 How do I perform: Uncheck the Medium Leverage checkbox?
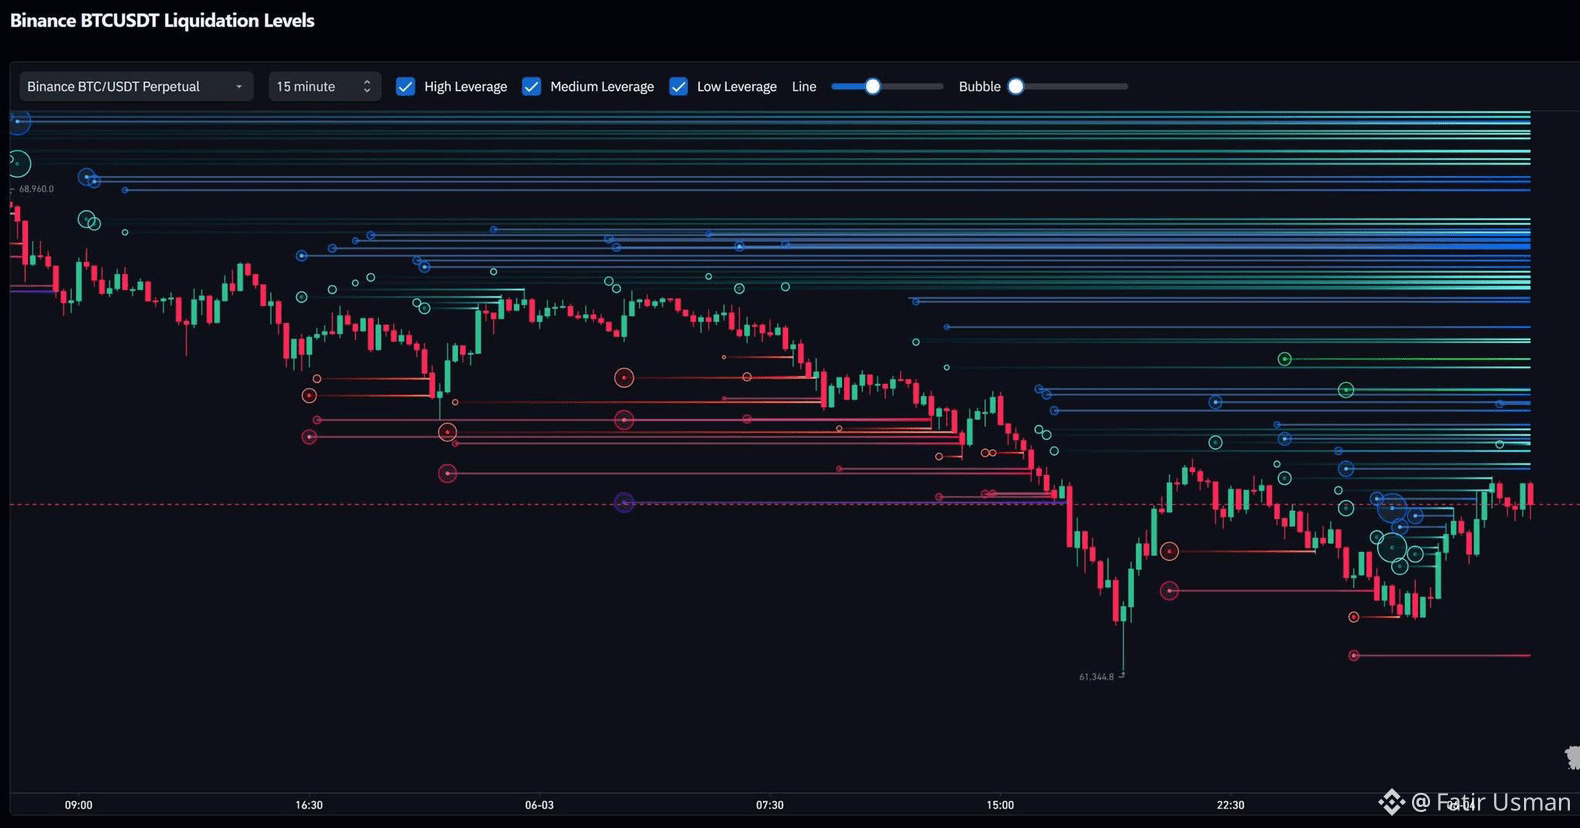point(531,87)
